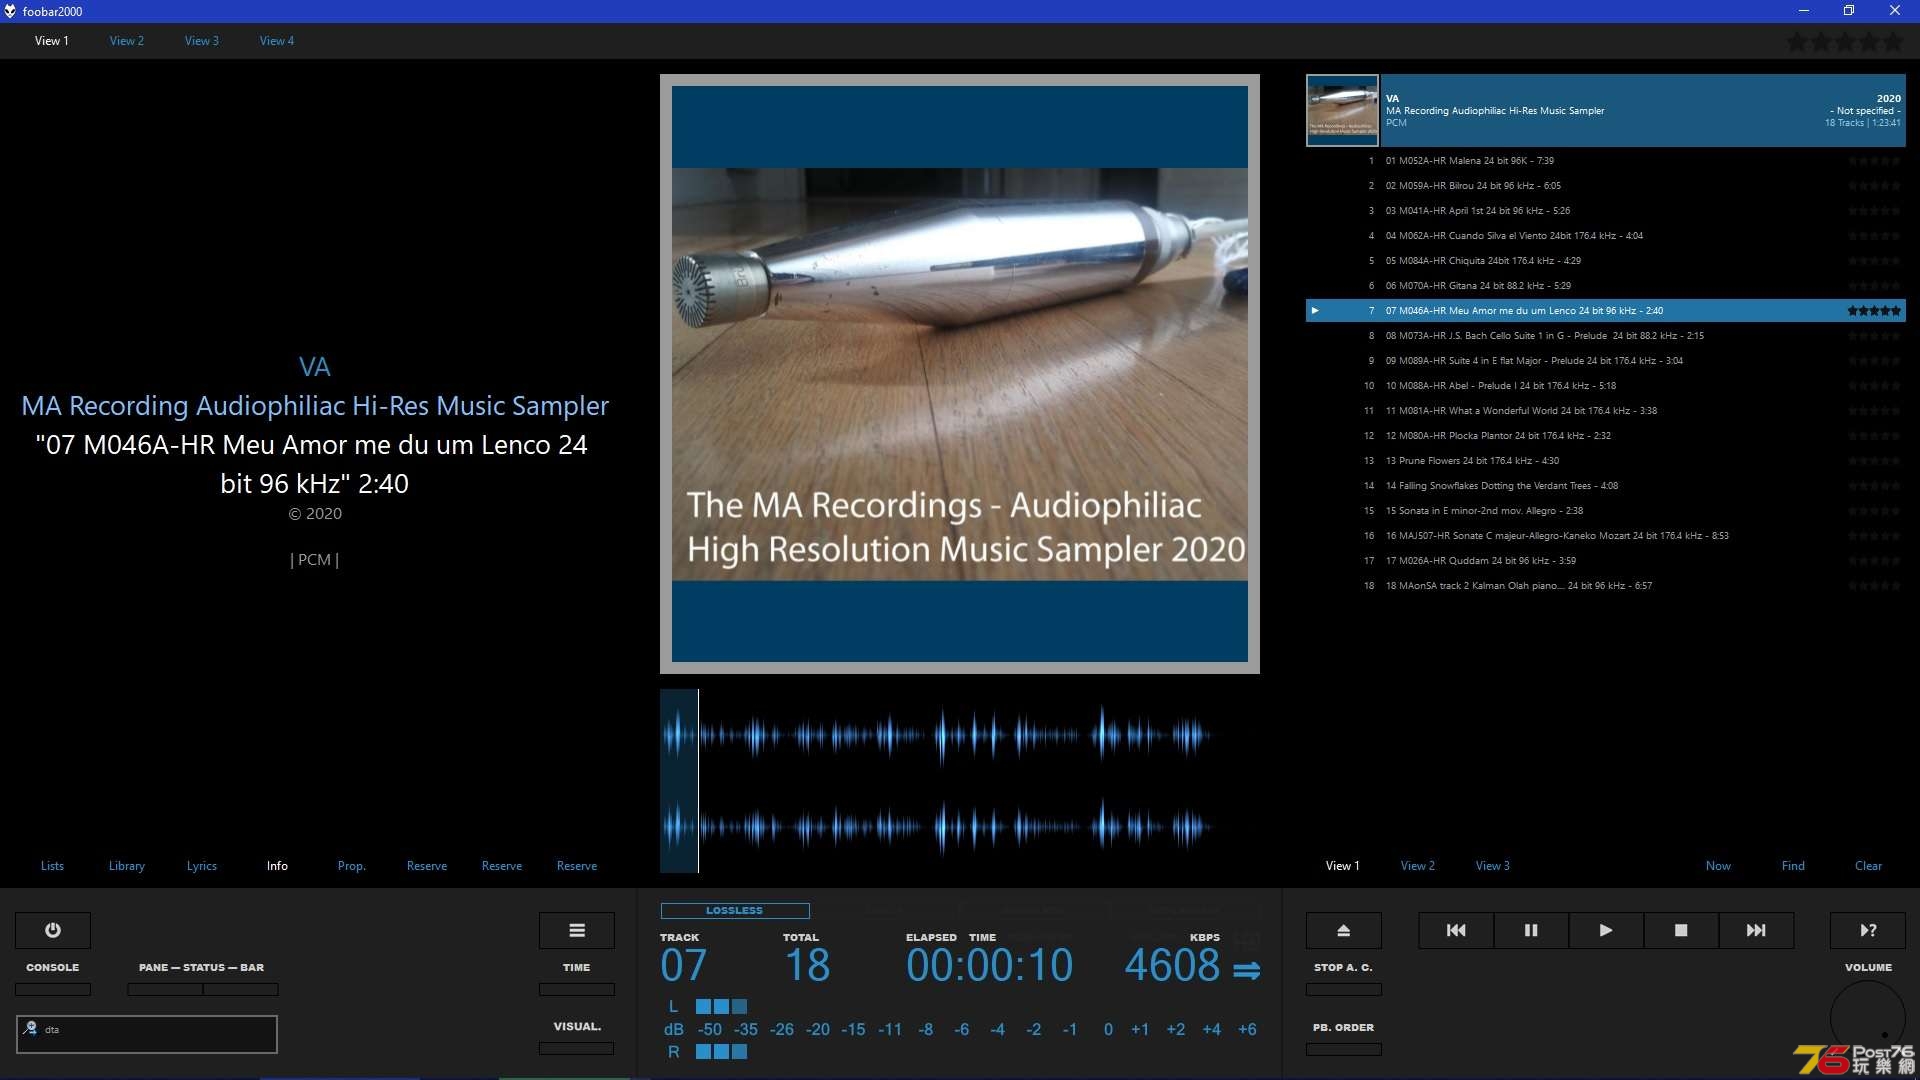
Task: Switch to View 2 in the top tab bar
Action: click(x=127, y=41)
